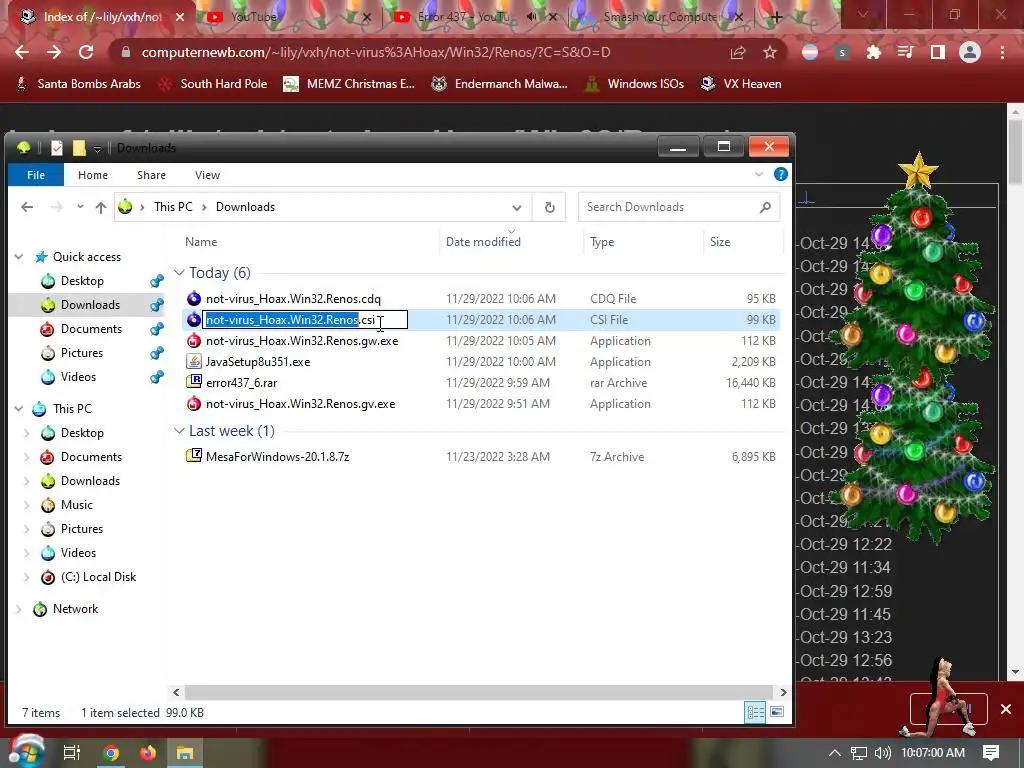Click search magnifier in Search Downloads
This screenshot has height=768, width=1024.
[x=765, y=207]
